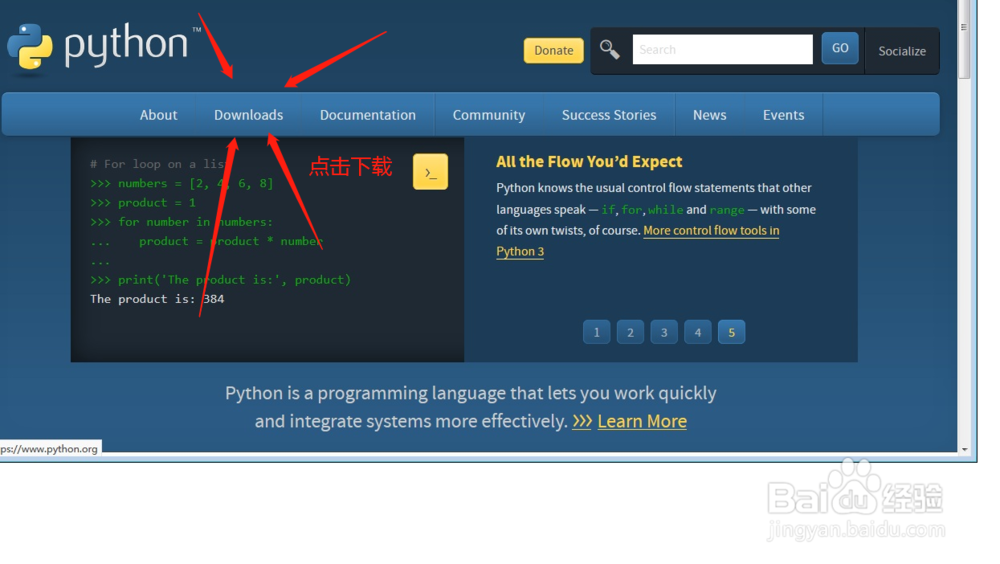Click the browser's vertical scrollbar thumb

[964, 40]
